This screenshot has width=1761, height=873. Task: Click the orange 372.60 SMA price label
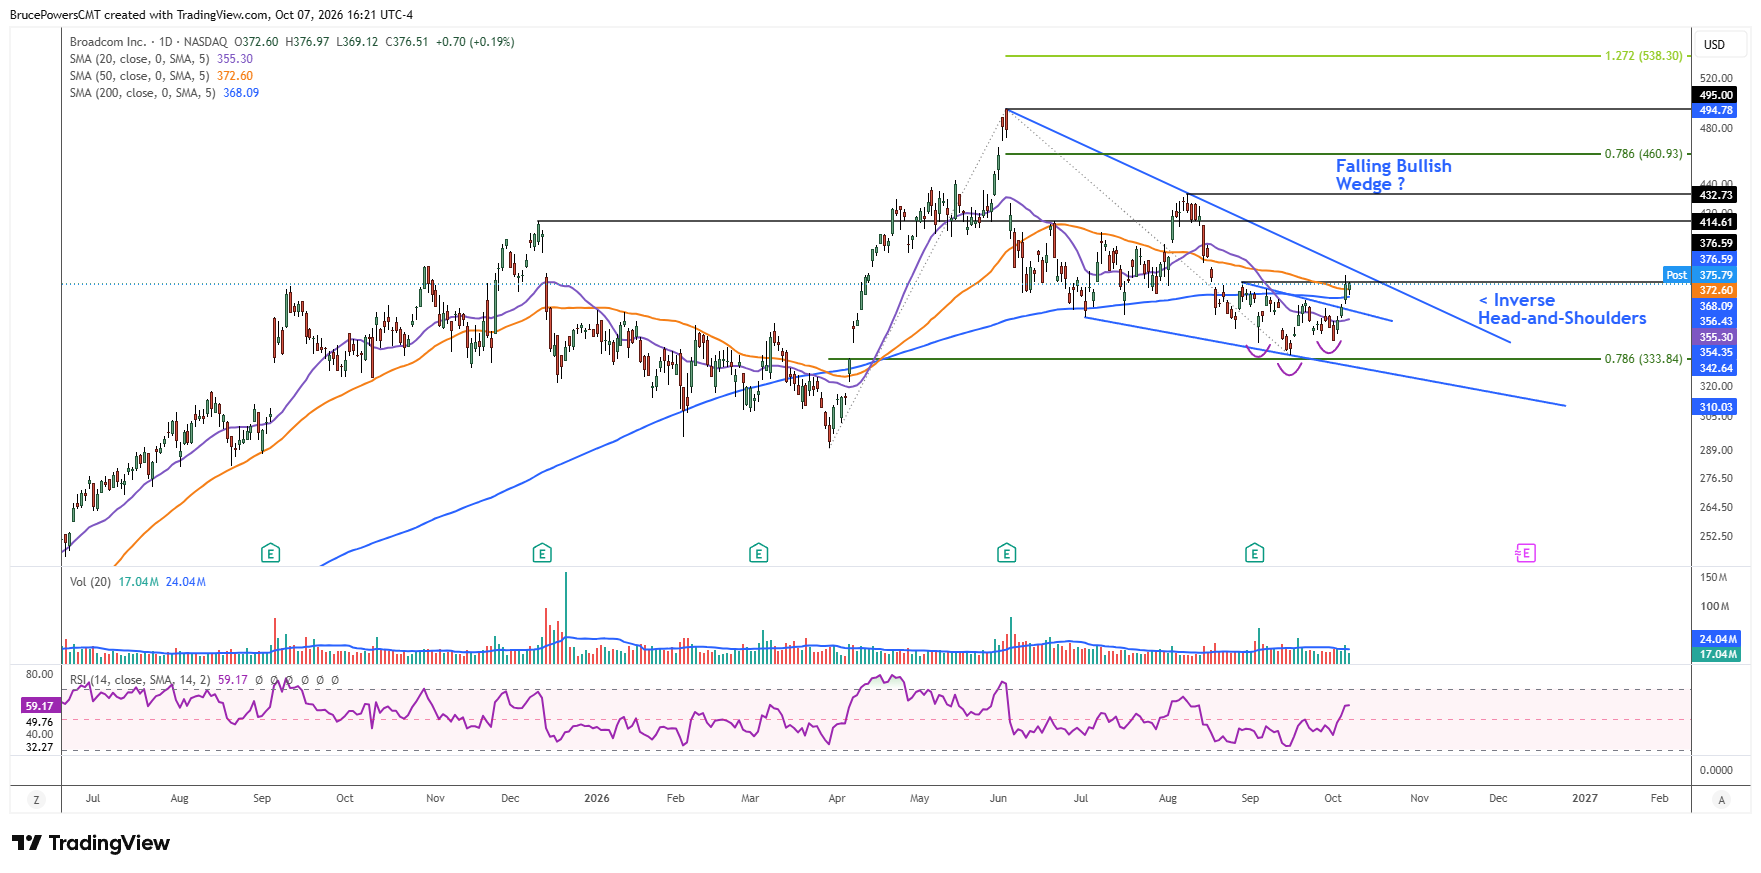(1716, 290)
